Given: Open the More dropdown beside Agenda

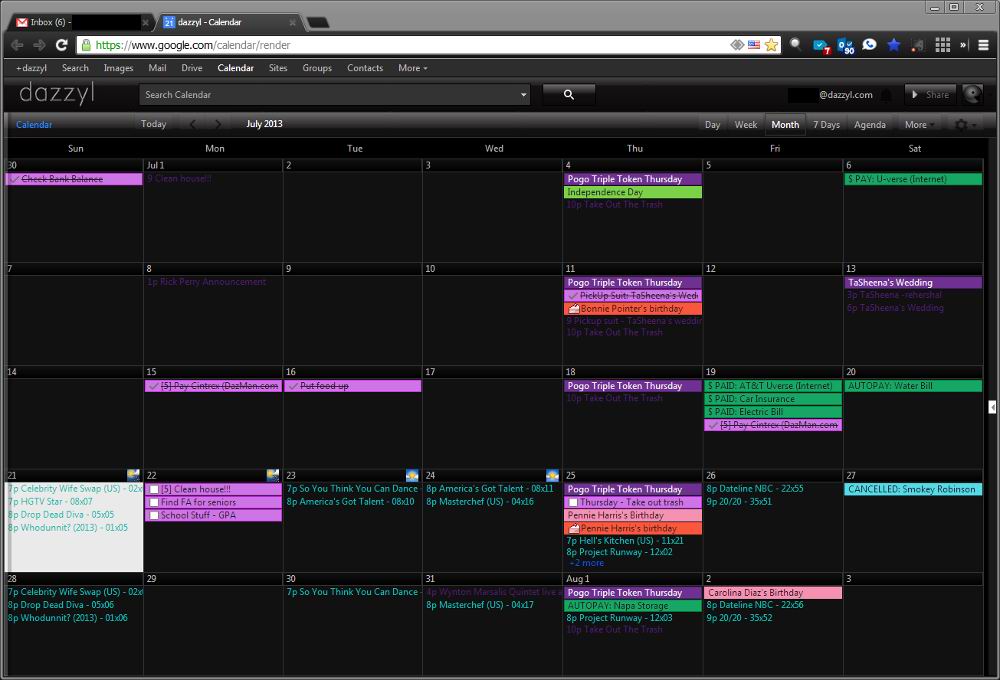Looking at the screenshot, I should pos(920,124).
